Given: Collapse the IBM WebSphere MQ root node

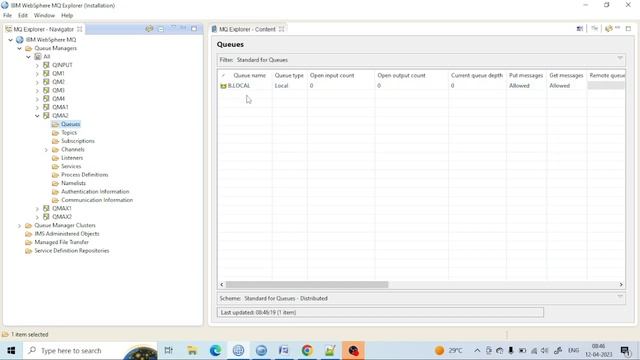Looking at the screenshot, I should tap(11, 40).
